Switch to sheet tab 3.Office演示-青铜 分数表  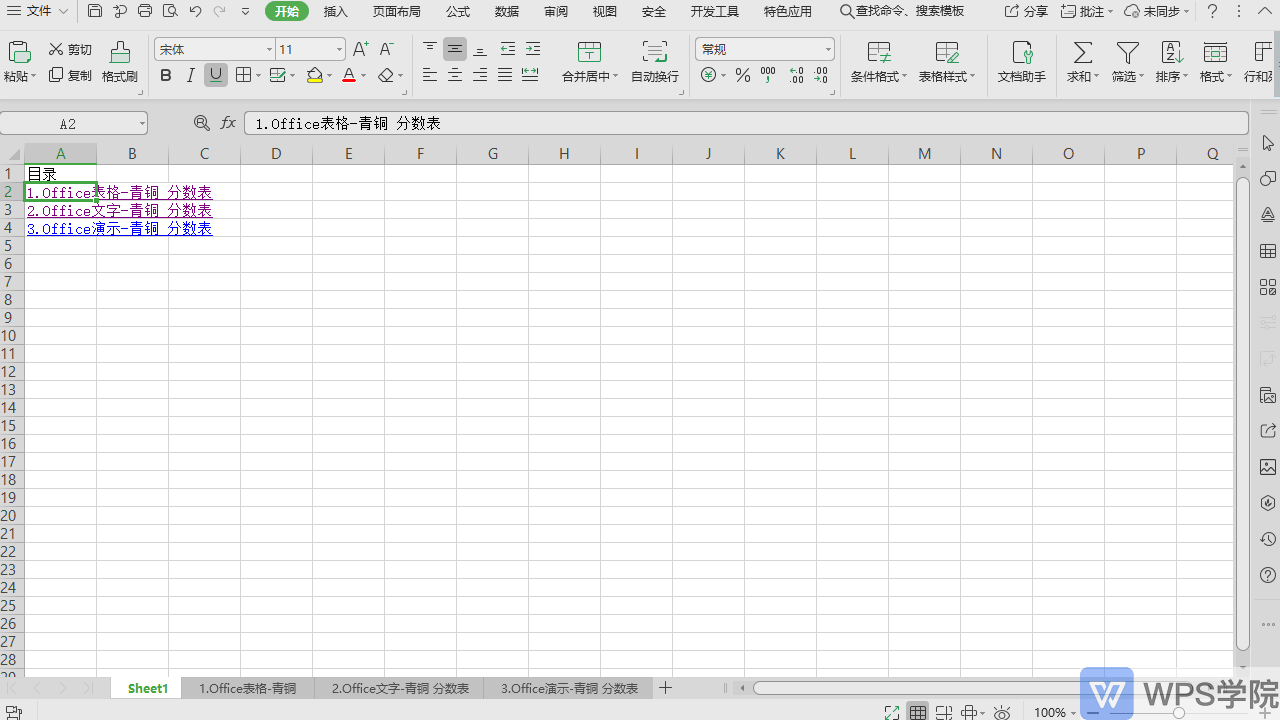point(569,688)
